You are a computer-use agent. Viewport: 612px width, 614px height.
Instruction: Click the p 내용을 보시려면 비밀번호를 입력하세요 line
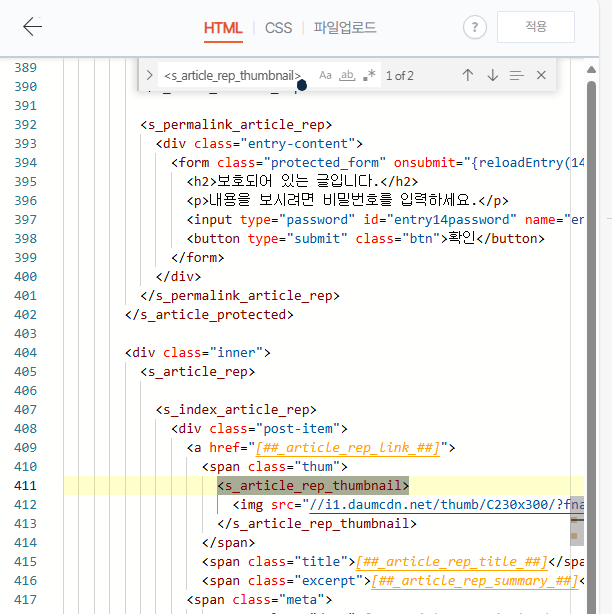click(x=347, y=200)
